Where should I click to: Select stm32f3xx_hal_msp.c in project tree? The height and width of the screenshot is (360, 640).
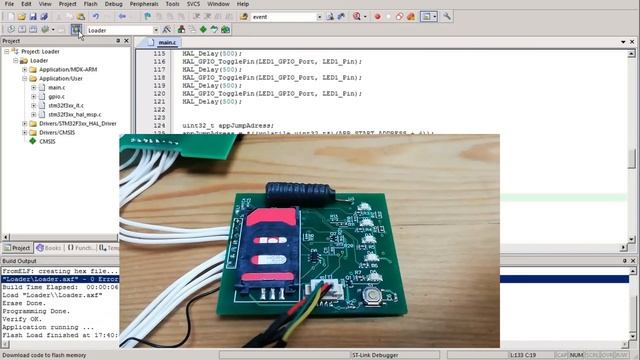point(74,114)
